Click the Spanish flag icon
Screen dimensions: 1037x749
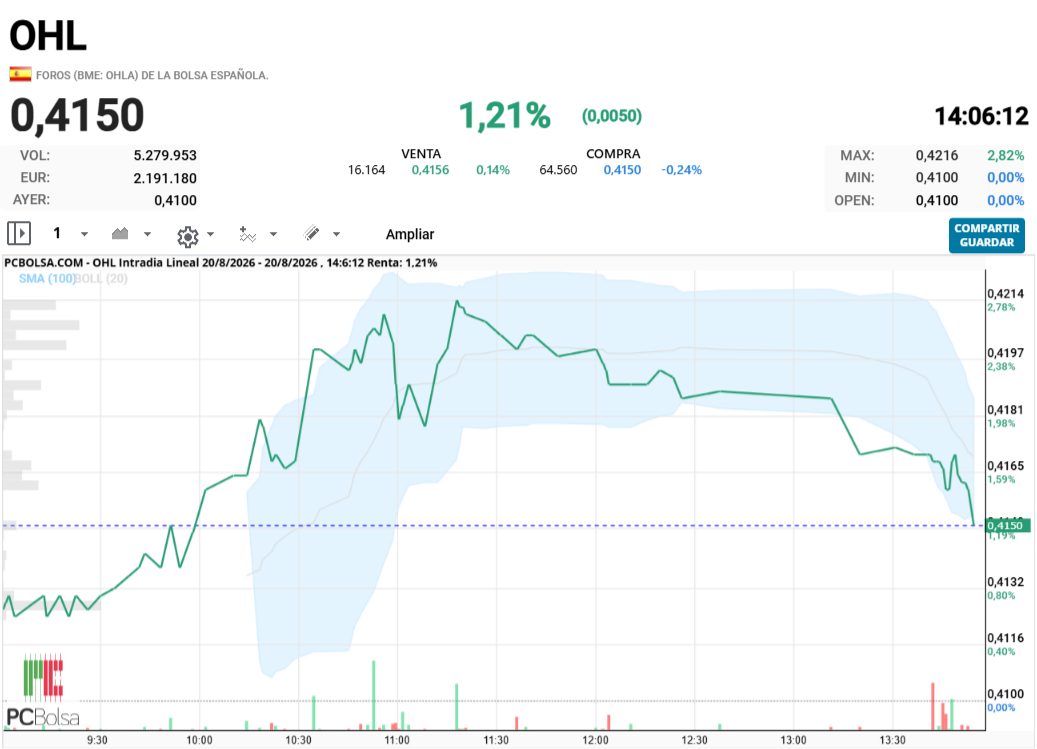coord(20,74)
